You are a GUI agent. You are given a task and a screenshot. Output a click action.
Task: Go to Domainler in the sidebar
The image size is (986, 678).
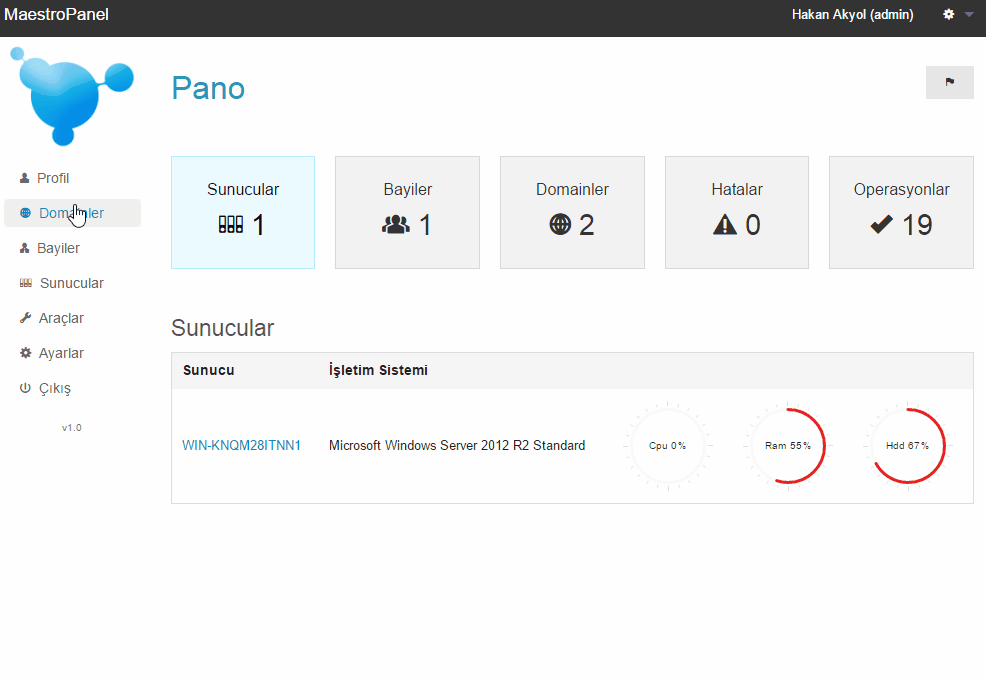pyautogui.click(x=72, y=213)
